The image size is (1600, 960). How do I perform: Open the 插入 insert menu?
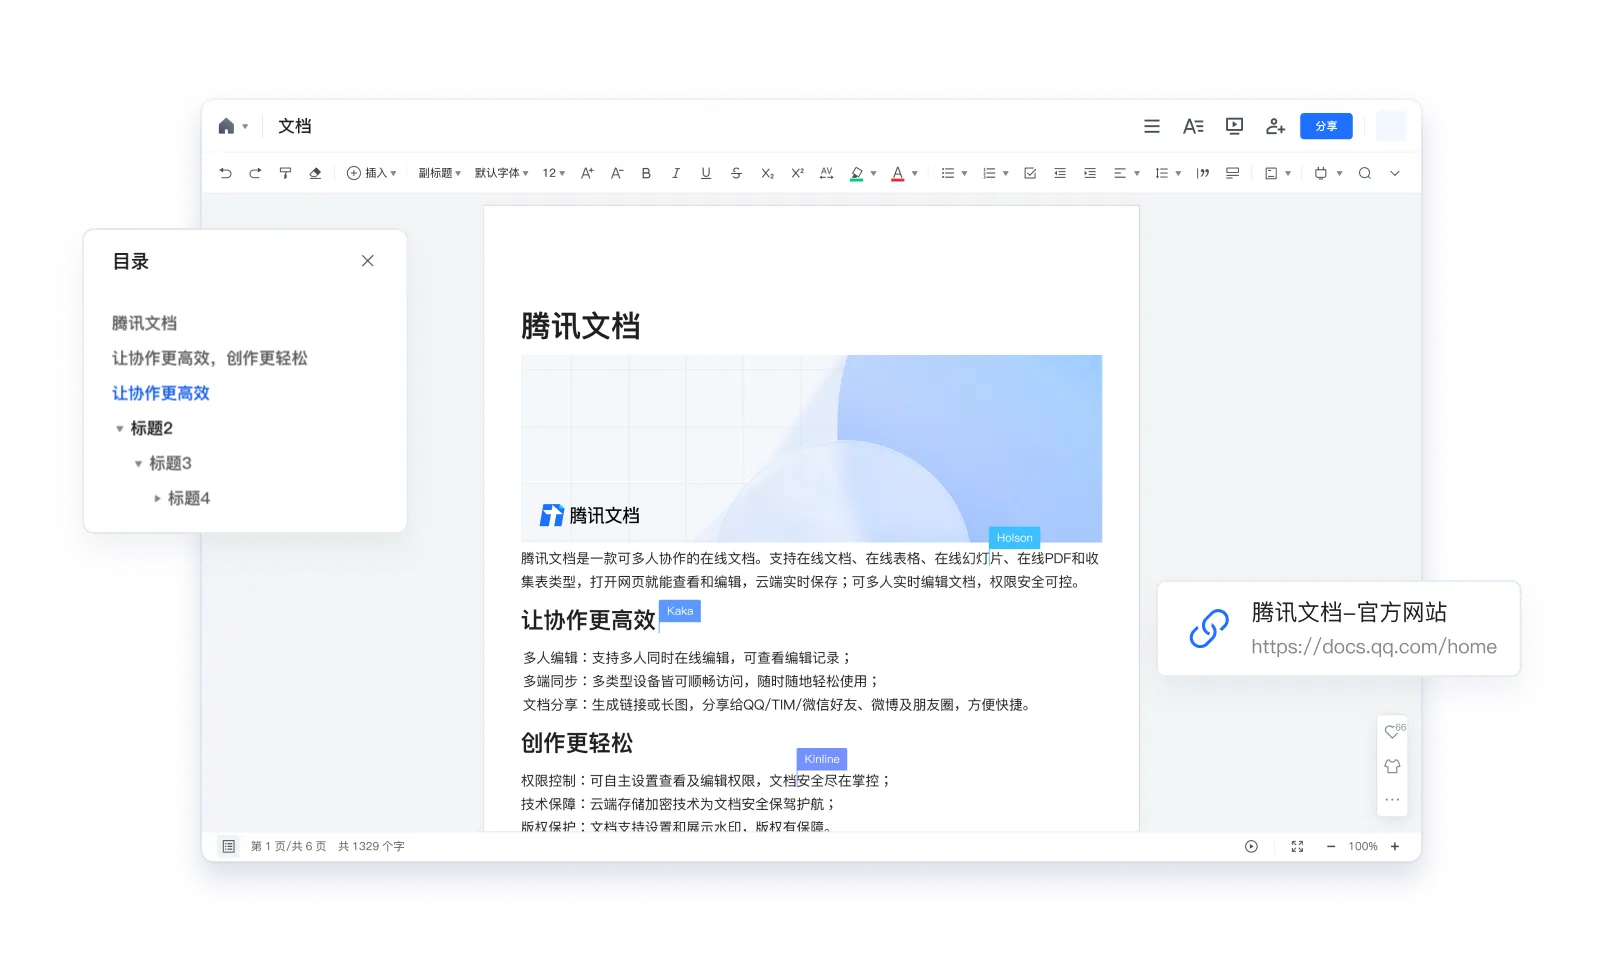[x=371, y=173]
